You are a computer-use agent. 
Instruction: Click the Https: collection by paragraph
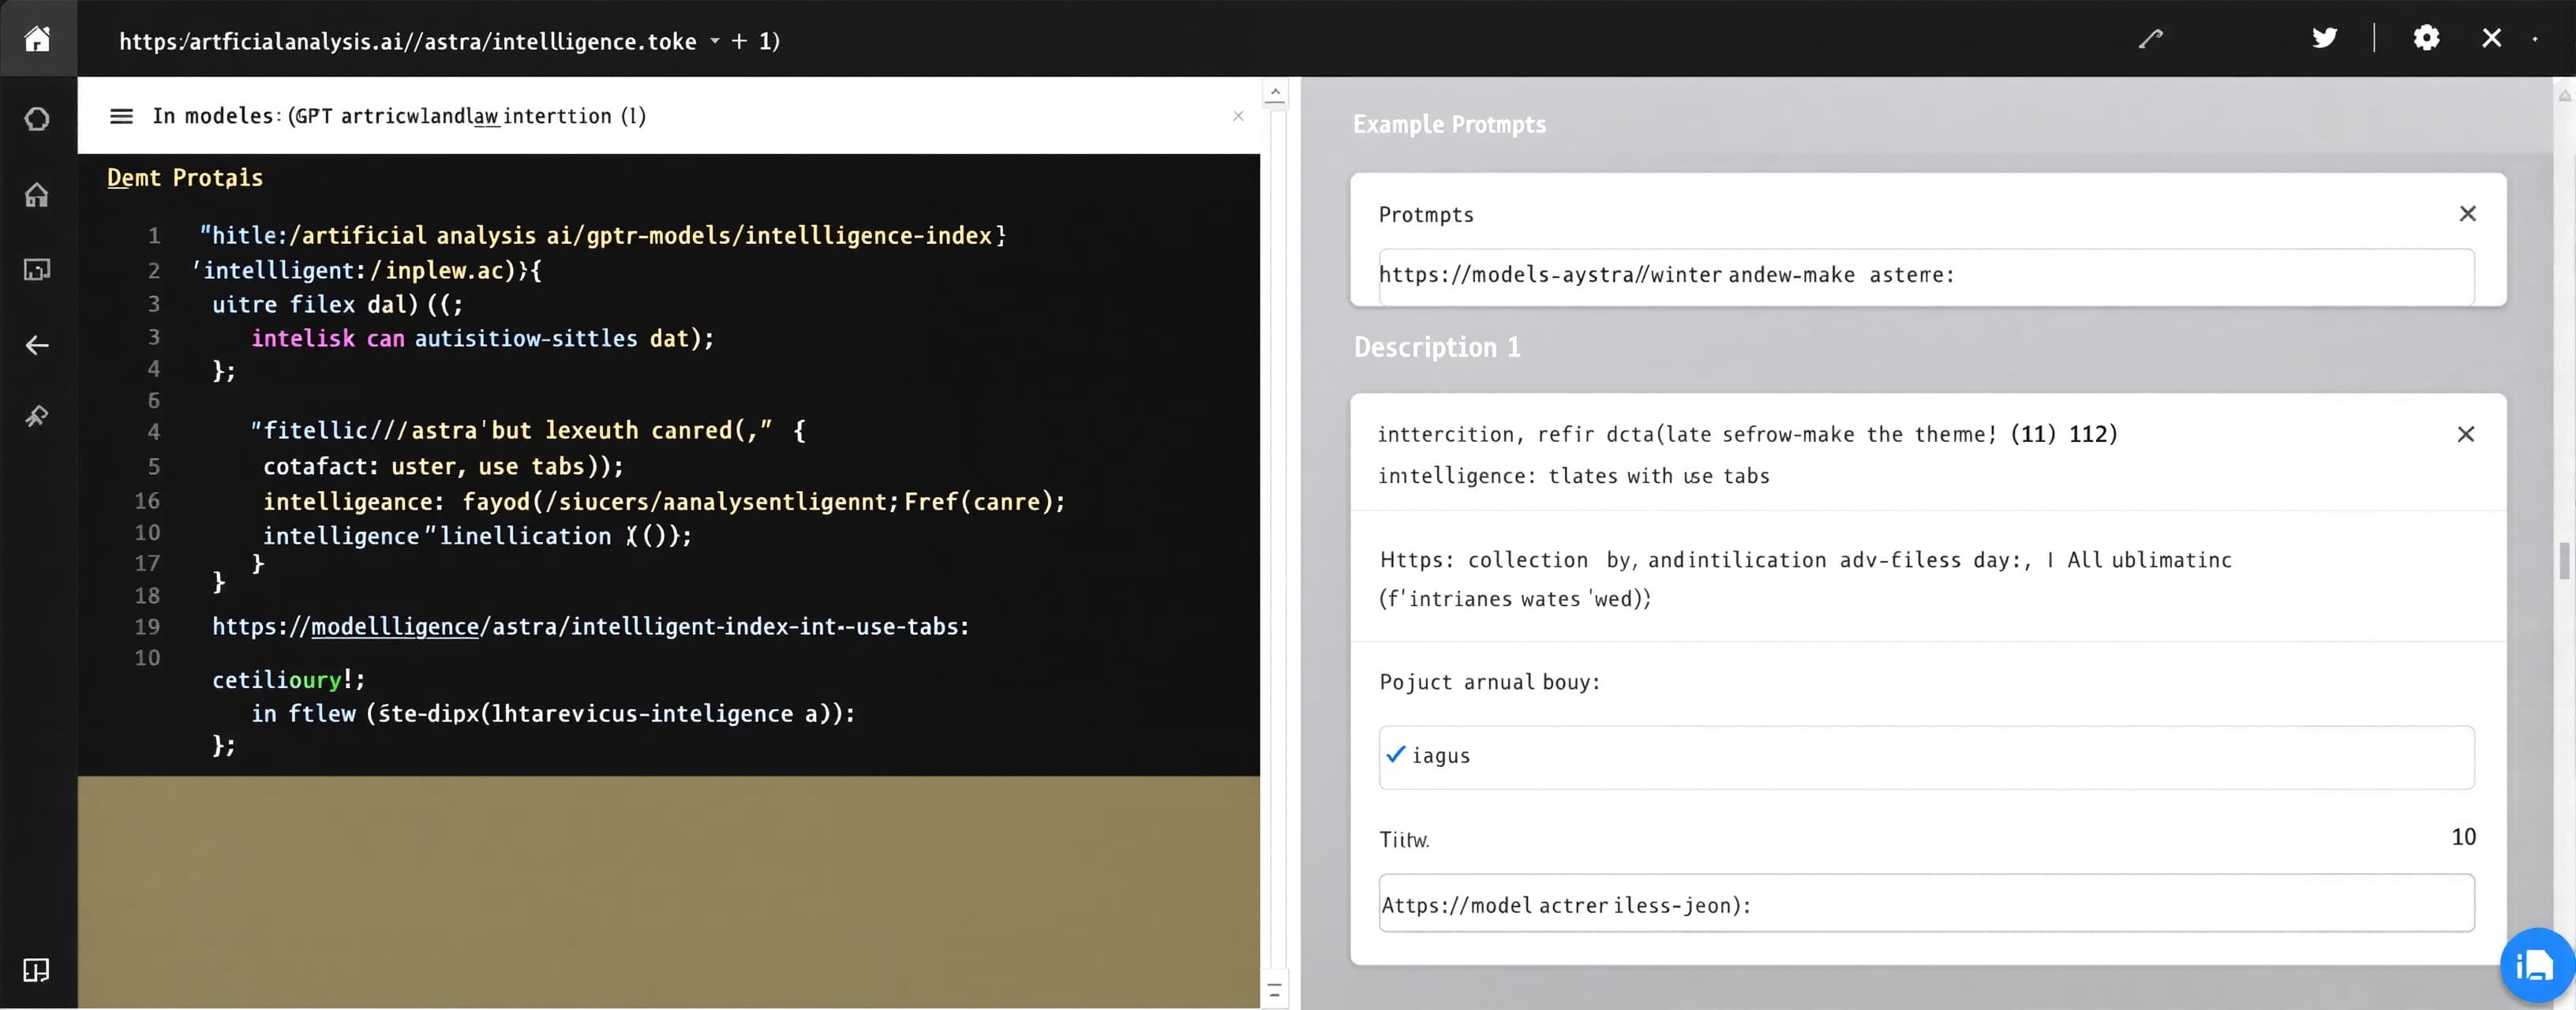(1806, 579)
